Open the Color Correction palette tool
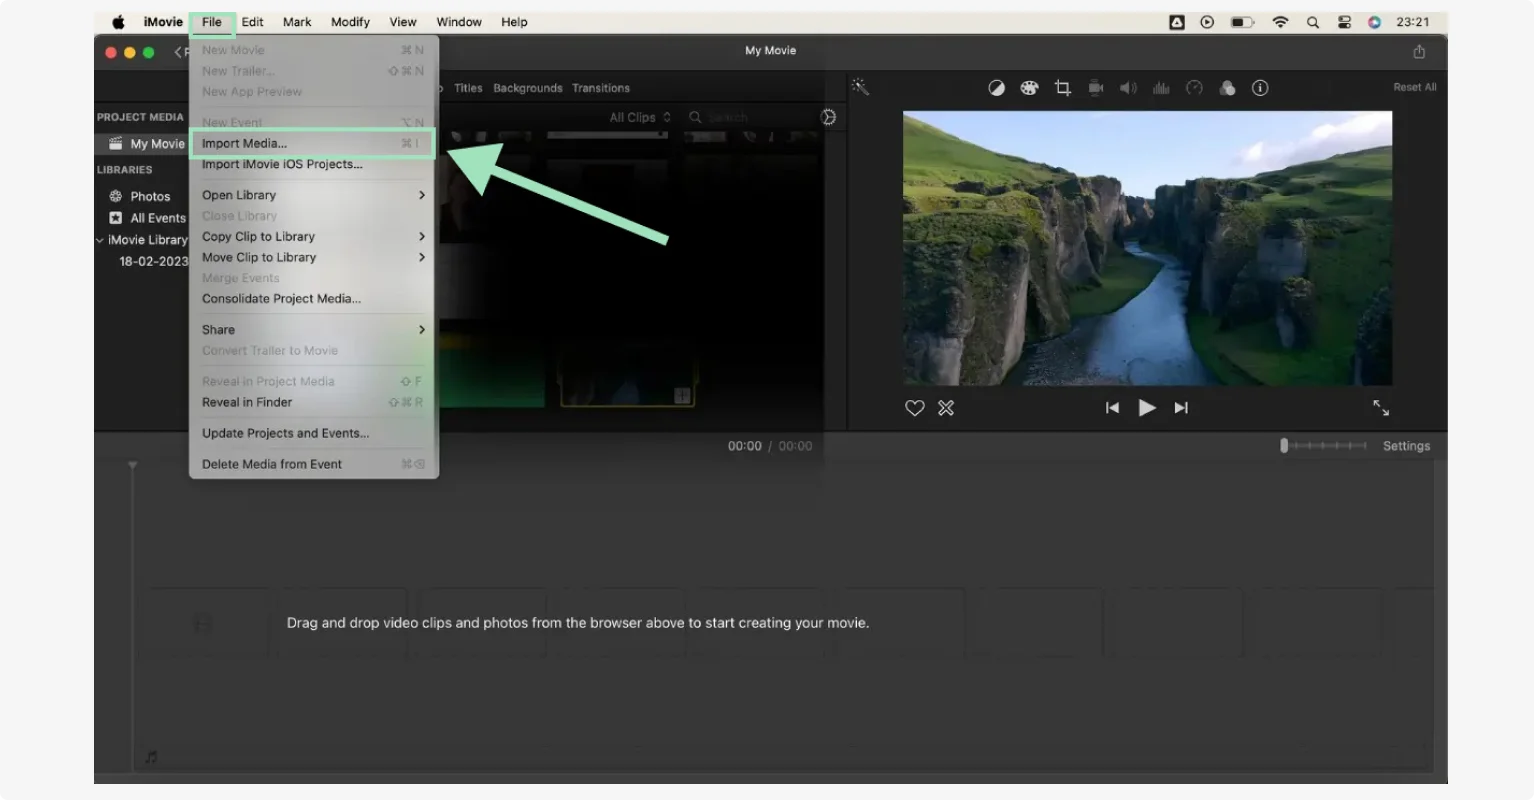 [1029, 87]
